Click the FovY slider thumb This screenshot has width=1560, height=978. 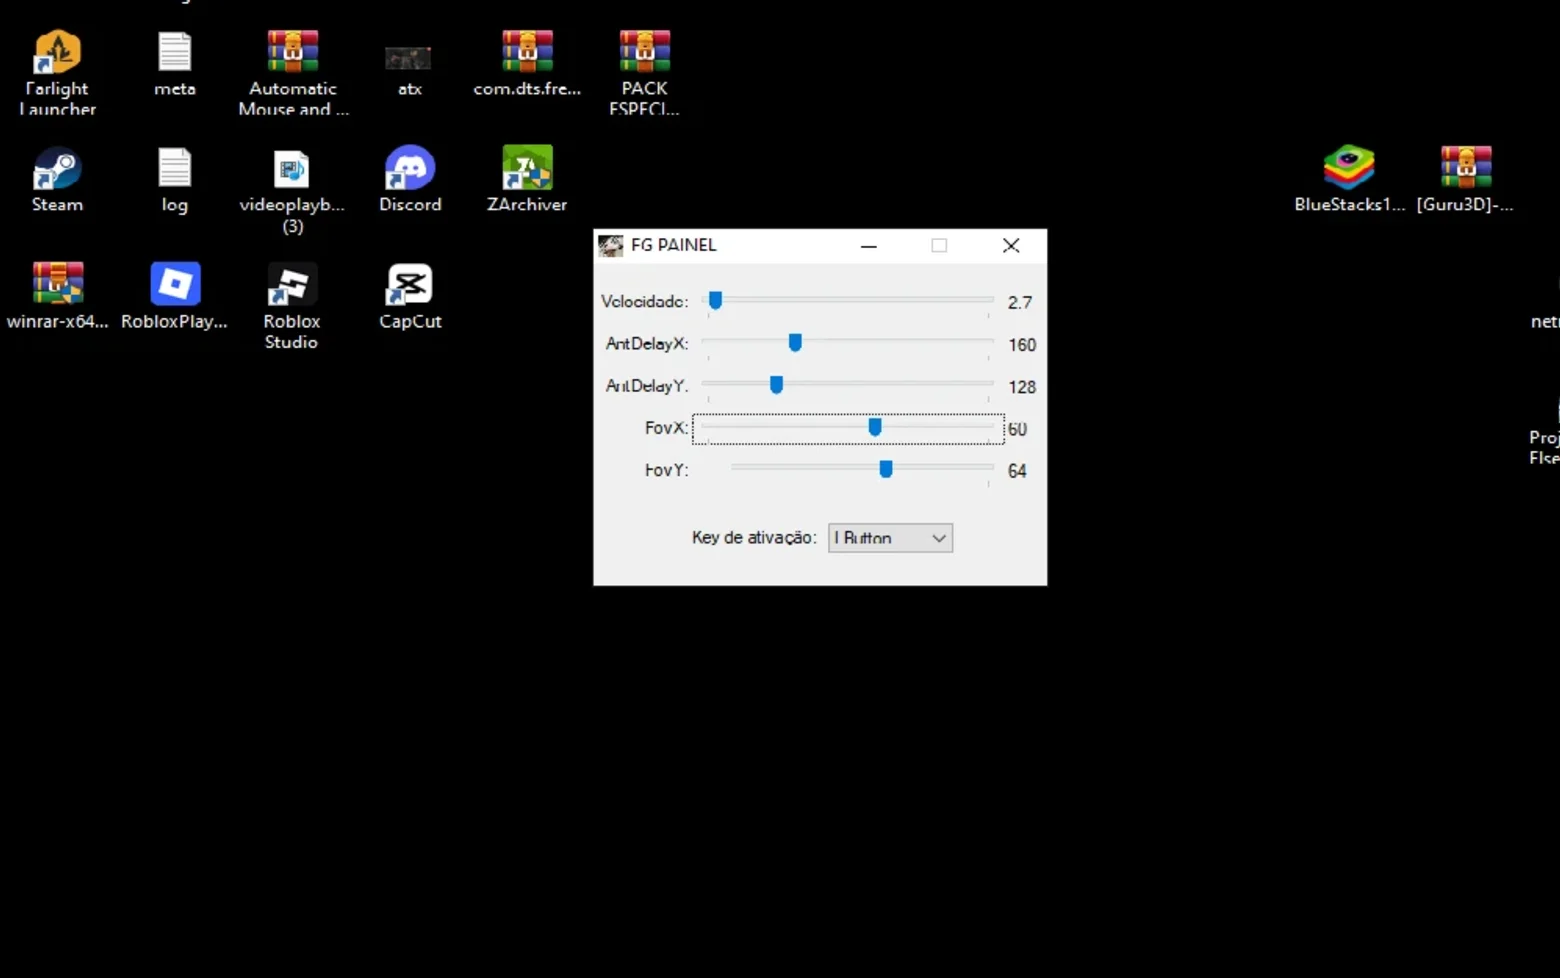pos(886,469)
